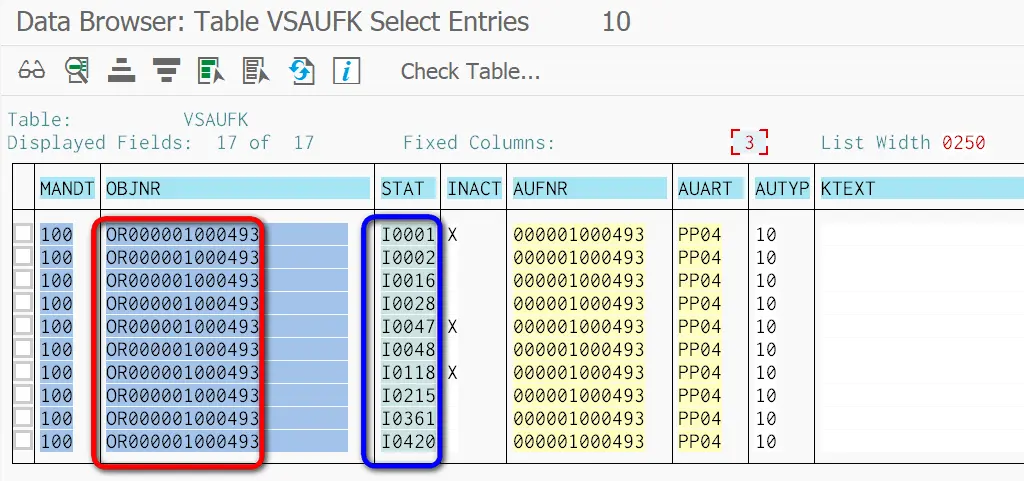
Task: Tick the checkbox for row I0001
Action: coord(24,234)
